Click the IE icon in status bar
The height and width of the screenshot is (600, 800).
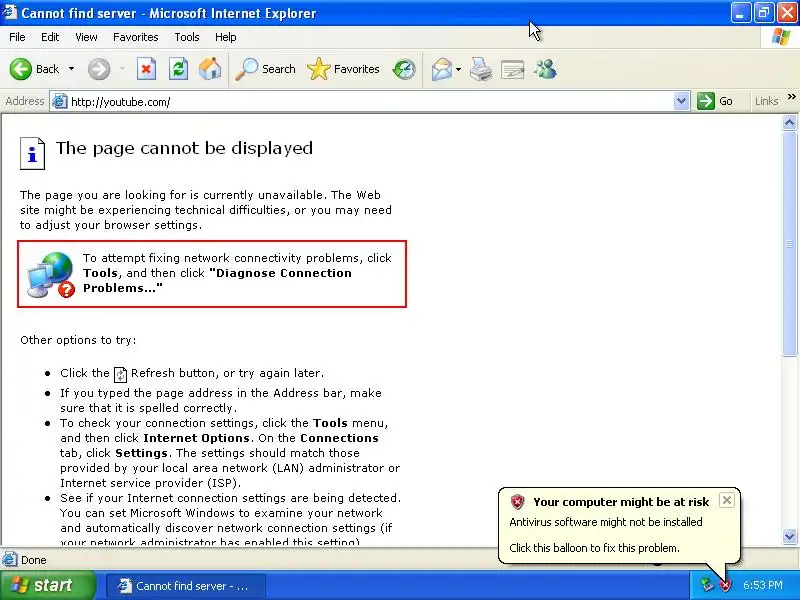click(x=10, y=560)
